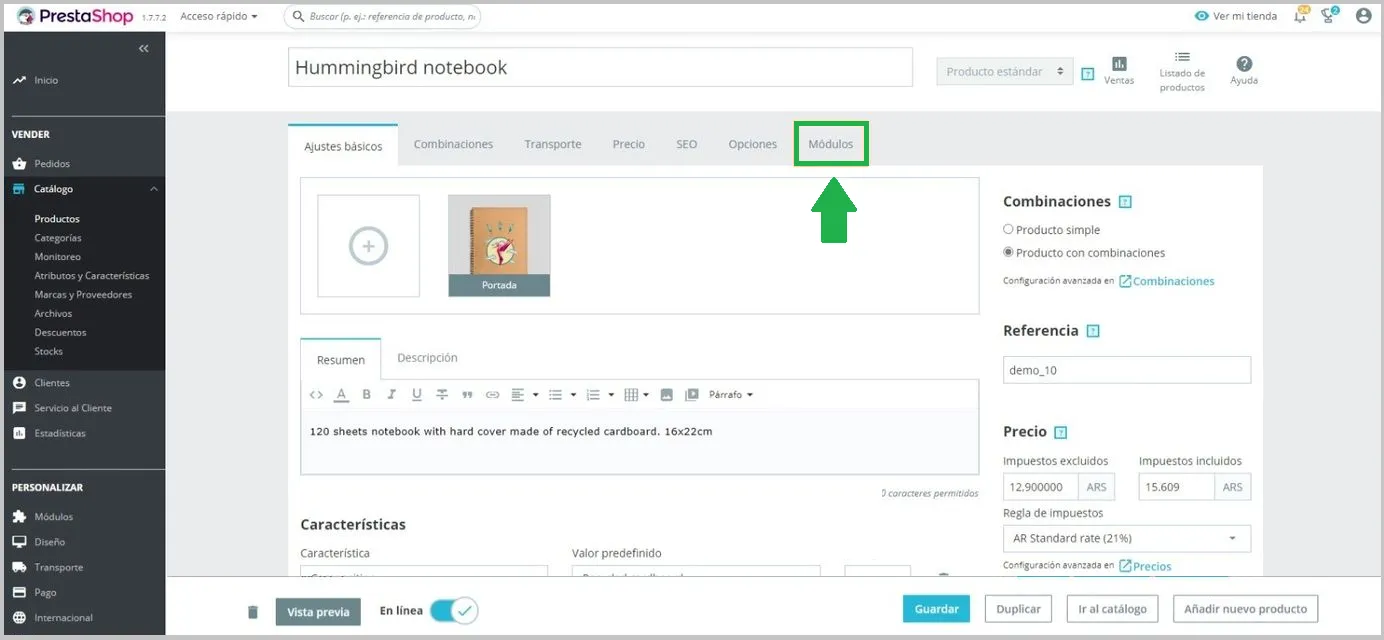Open the Descripción editor tab
This screenshot has height=640, width=1384.
(427, 358)
